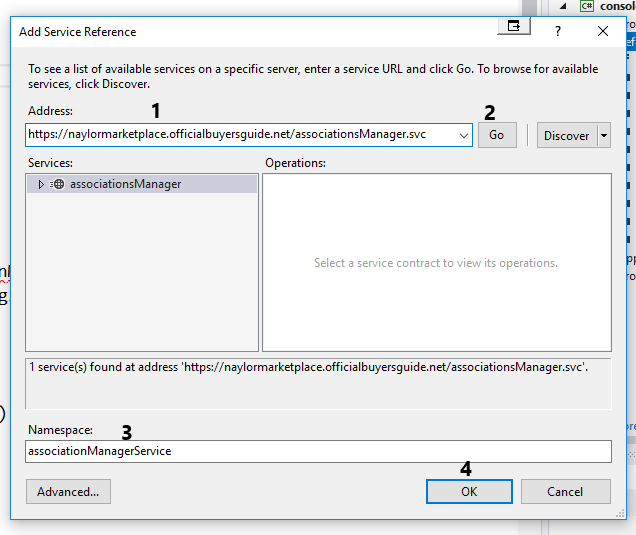The image size is (636, 535).
Task: Click the associationsManager globe service icon
Action: coord(57,184)
